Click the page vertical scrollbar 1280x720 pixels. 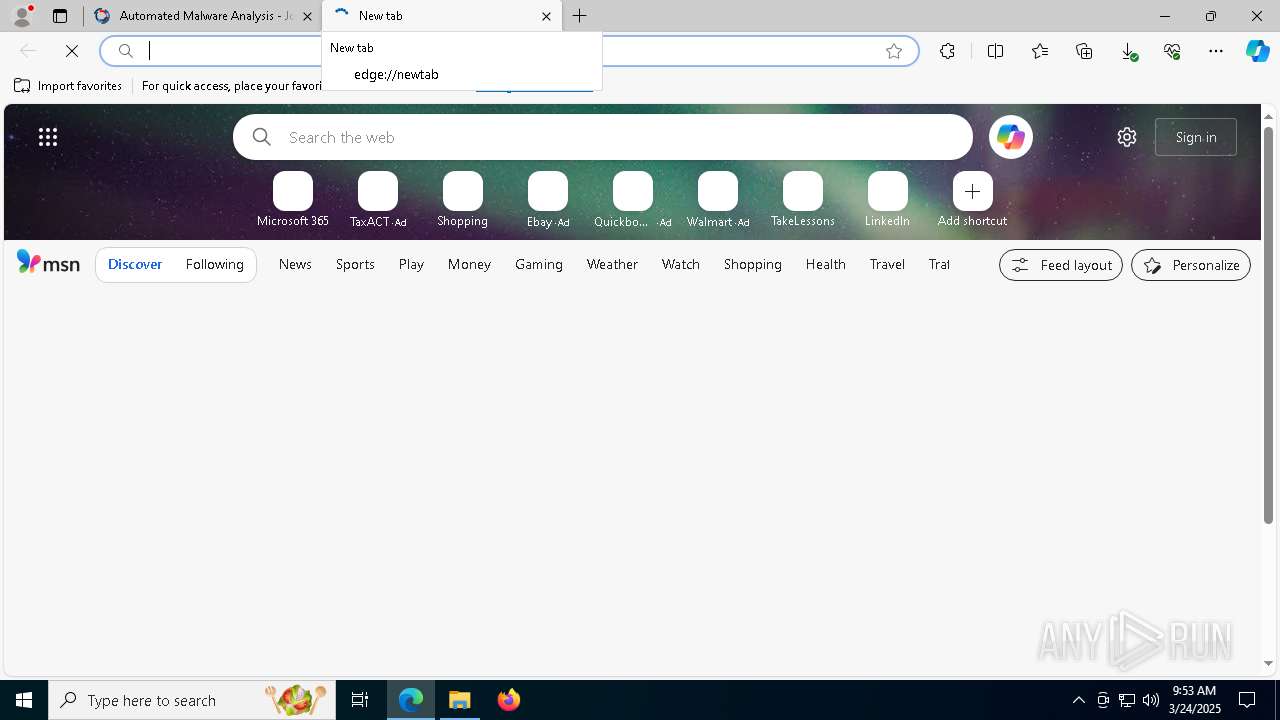click(x=1269, y=325)
